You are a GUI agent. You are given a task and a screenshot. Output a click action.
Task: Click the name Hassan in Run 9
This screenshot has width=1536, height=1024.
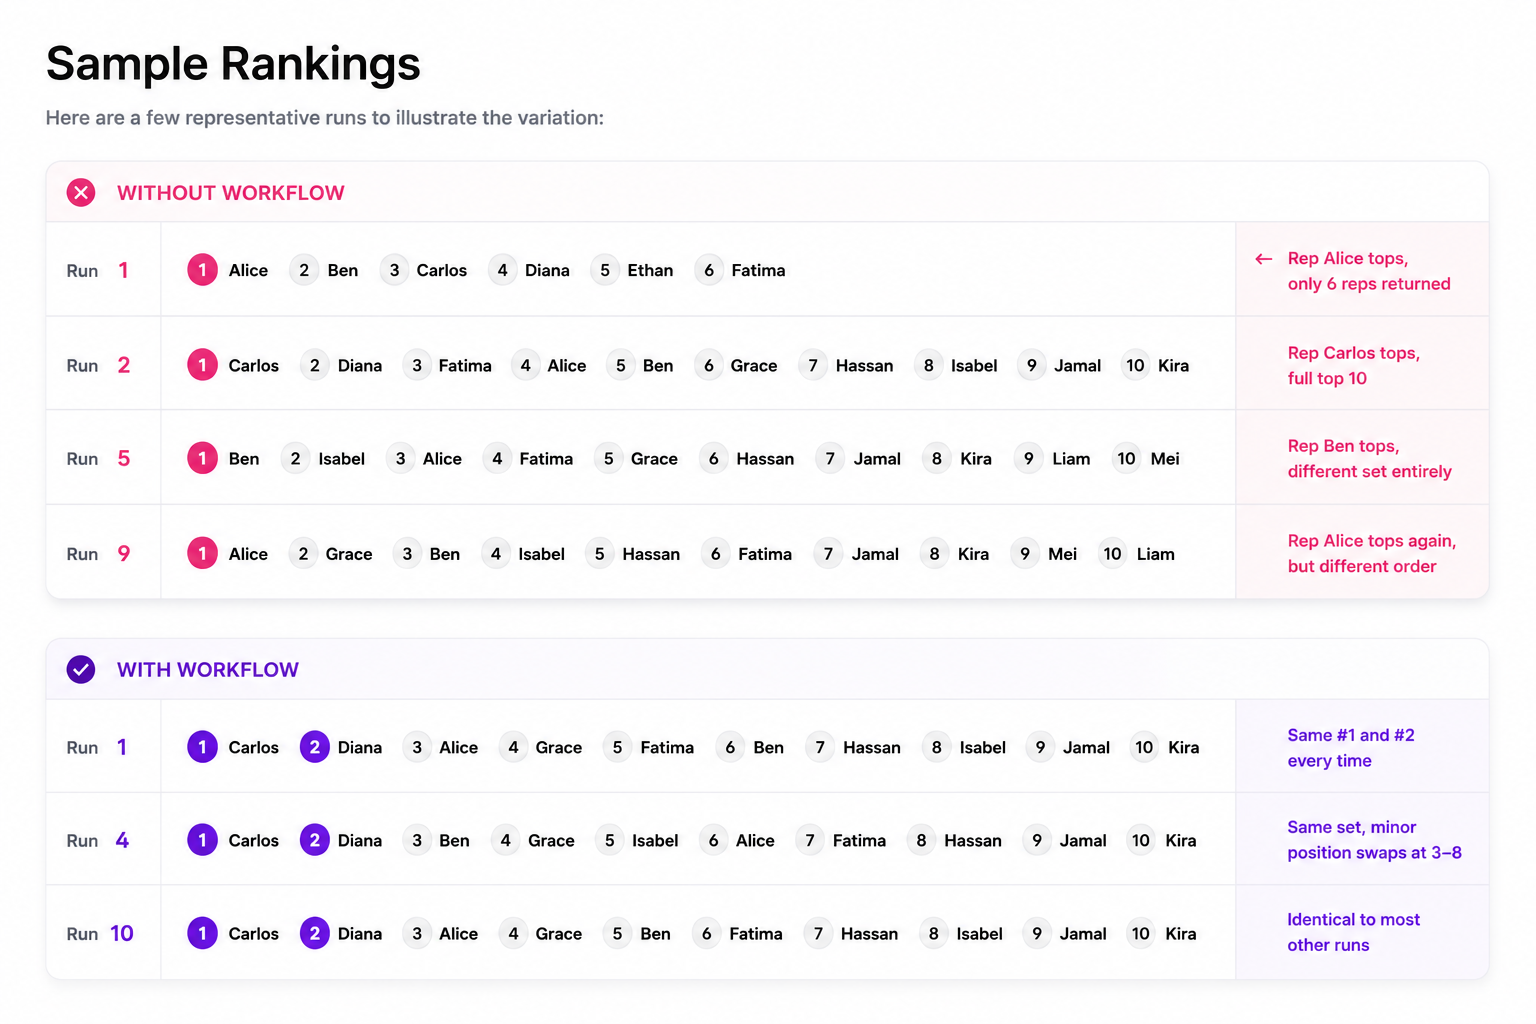(651, 553)
